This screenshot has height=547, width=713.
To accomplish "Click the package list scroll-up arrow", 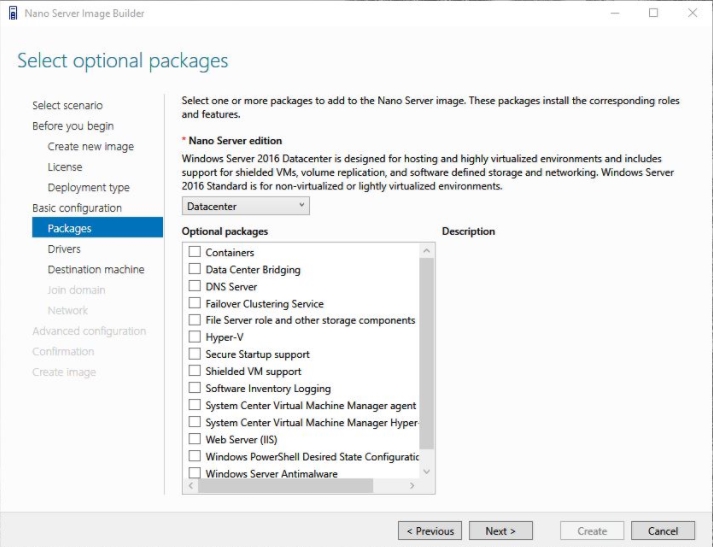I will [427, 250].
